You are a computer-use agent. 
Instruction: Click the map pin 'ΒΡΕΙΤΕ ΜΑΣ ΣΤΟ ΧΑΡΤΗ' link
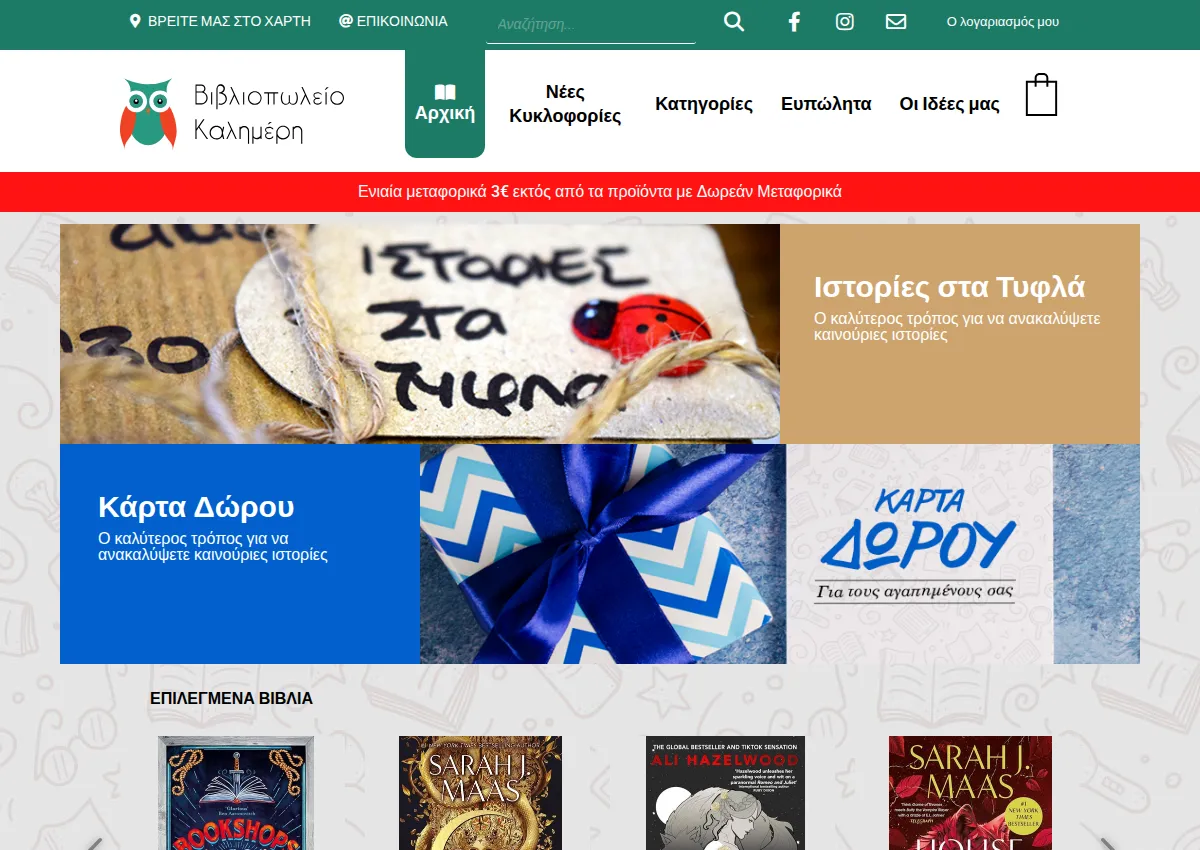pyautogui.click(x=220, y=21)
